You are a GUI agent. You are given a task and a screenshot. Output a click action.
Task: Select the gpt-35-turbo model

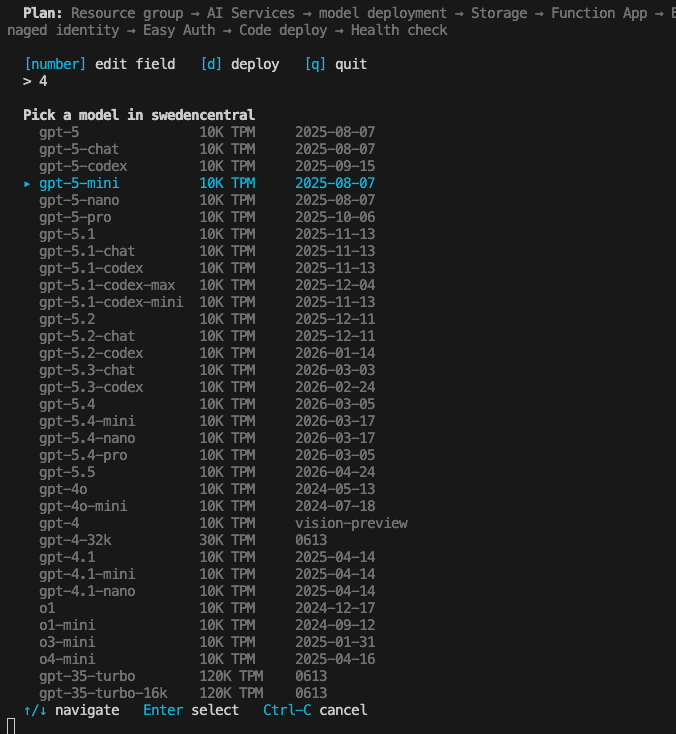(x=183, y=676)
